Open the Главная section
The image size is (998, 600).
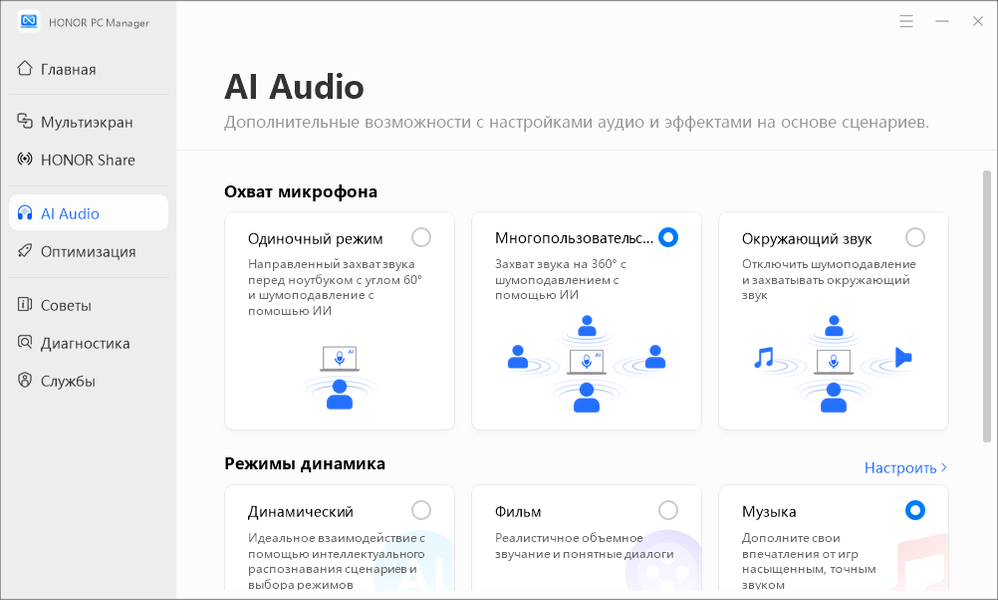point(88,69)
